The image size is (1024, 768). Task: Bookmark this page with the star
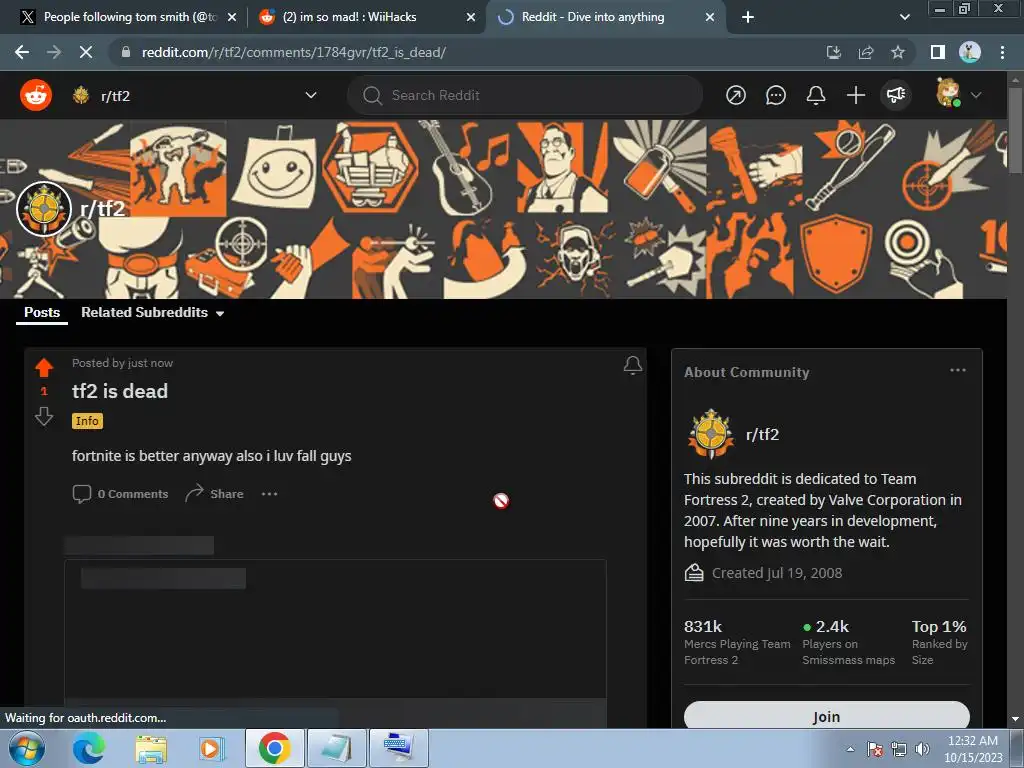tap(898, 52)
